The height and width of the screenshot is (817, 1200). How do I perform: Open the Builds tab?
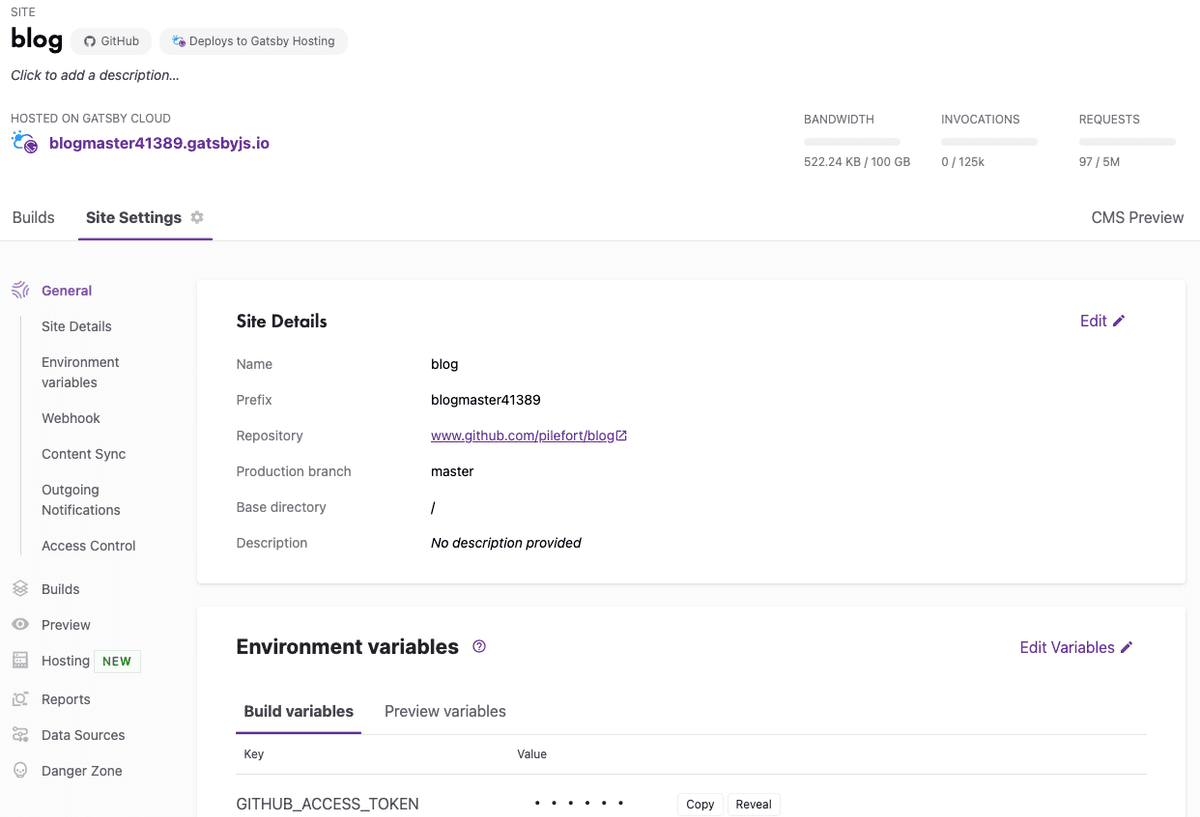33,217
